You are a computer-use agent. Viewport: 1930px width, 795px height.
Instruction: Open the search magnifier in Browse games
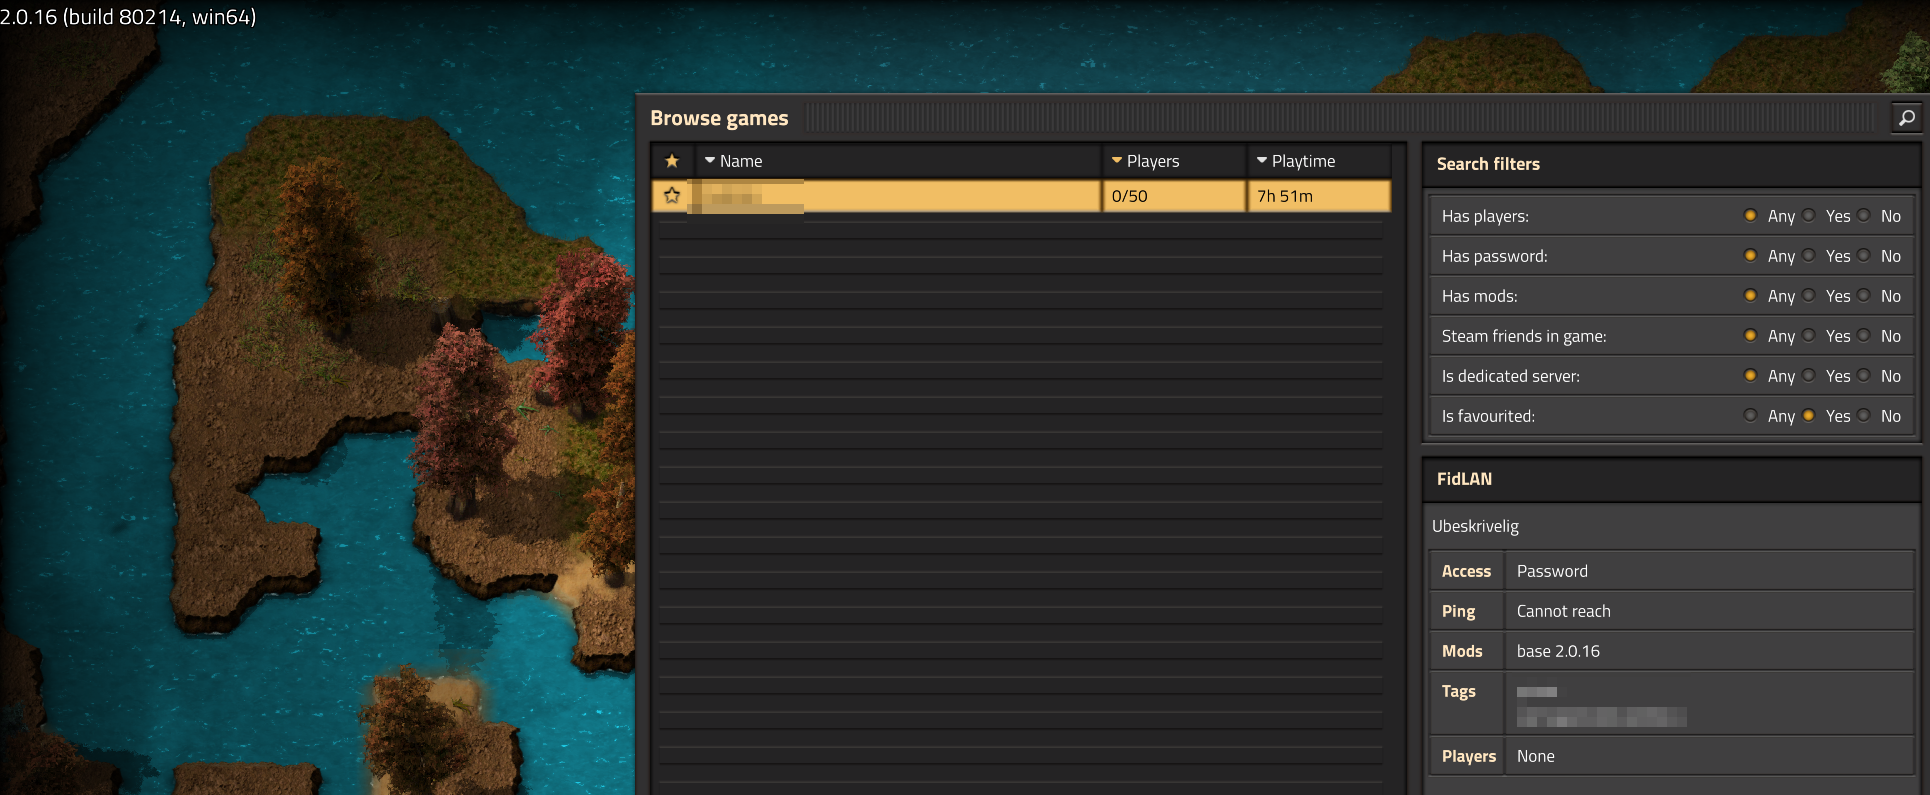1907,118
